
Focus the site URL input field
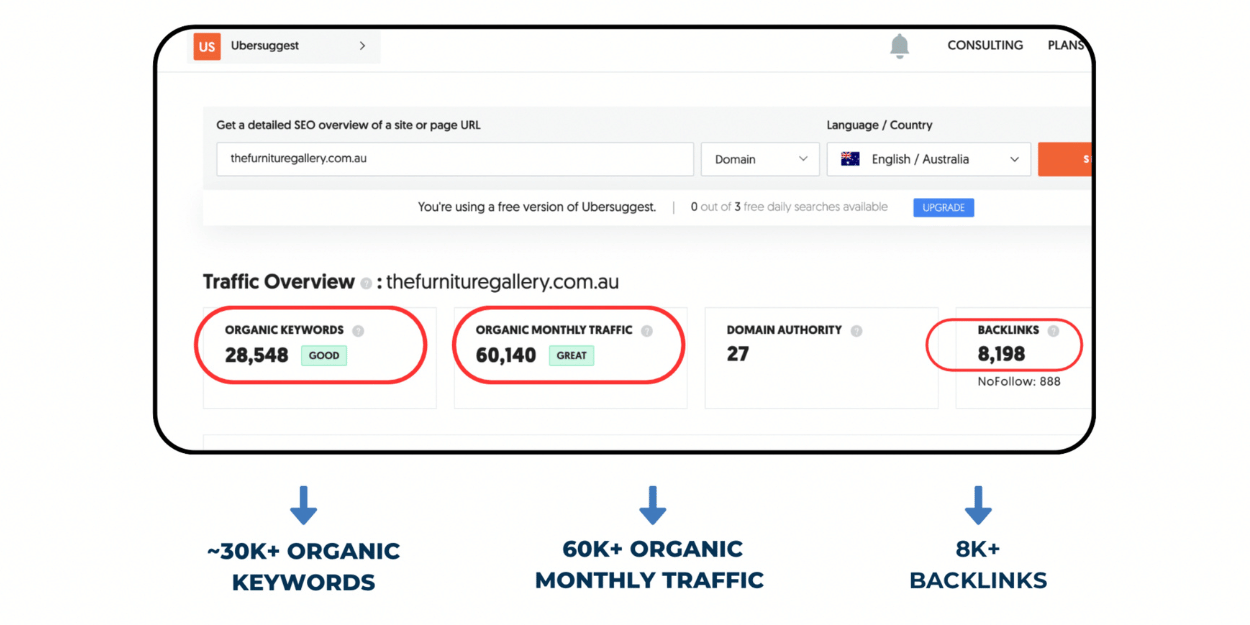click(455, 159)
